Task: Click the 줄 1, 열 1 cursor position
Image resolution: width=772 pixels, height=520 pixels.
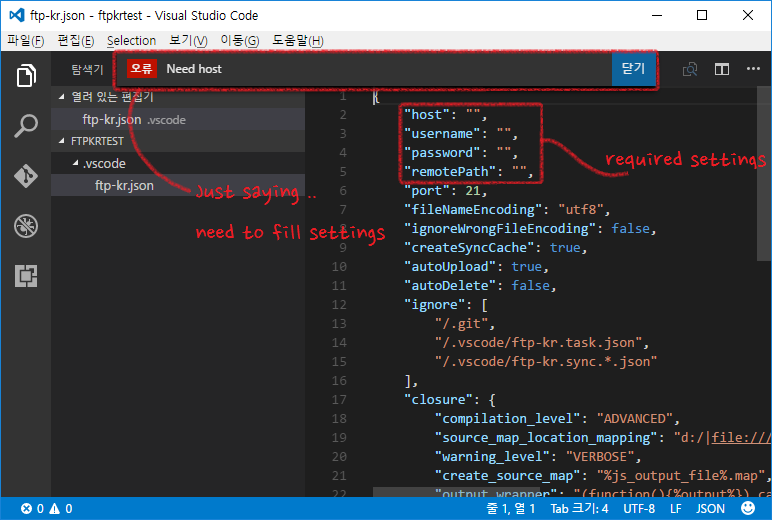Action: tap(511, 509)
